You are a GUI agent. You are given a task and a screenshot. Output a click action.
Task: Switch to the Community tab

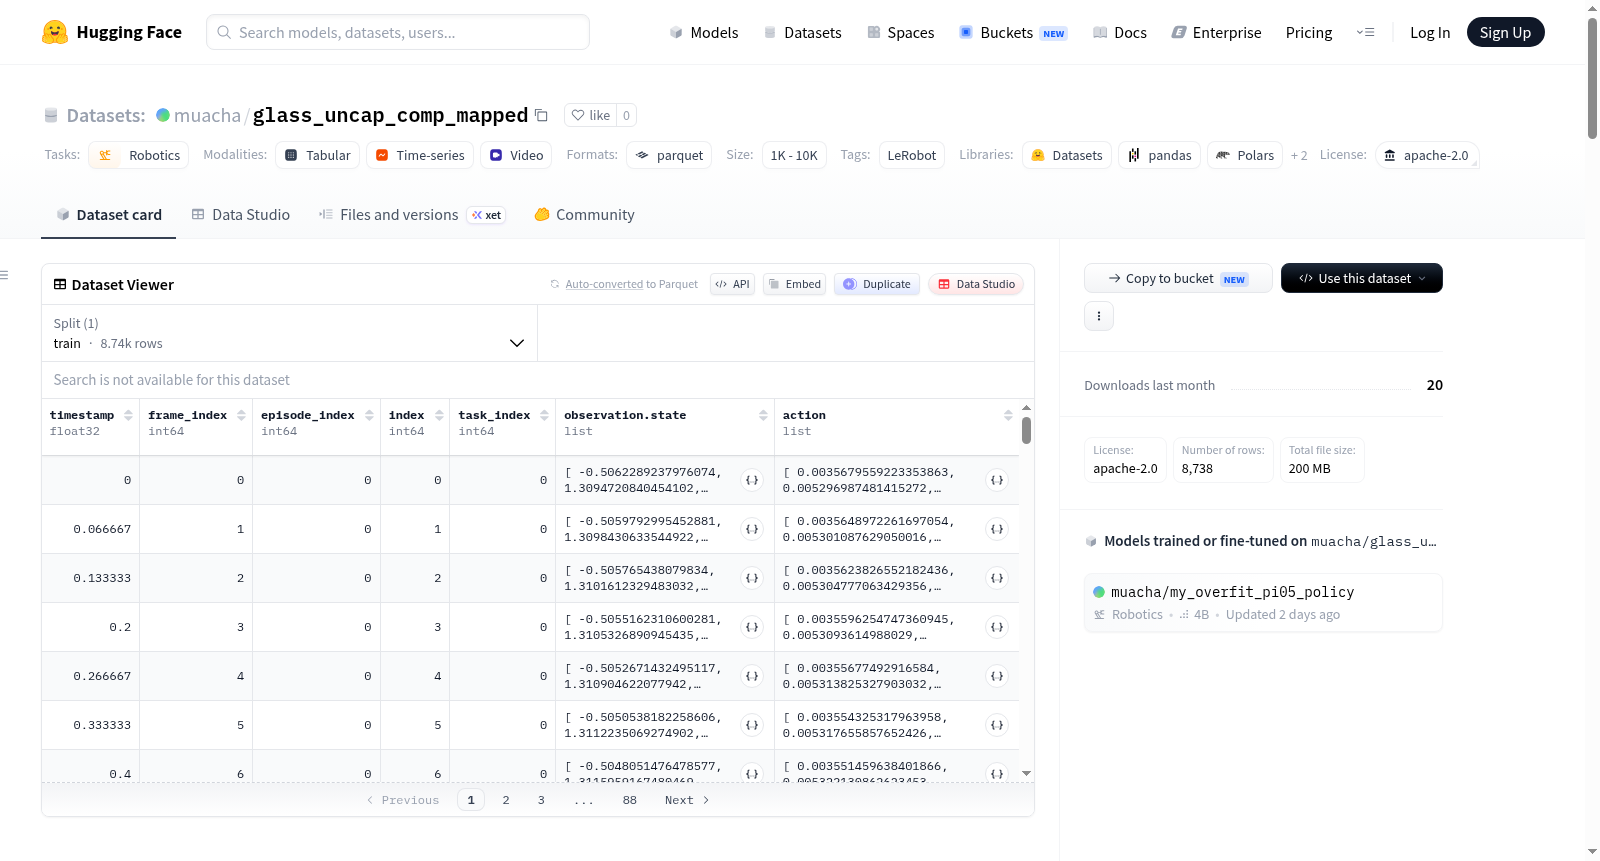(x=584, y=214)
